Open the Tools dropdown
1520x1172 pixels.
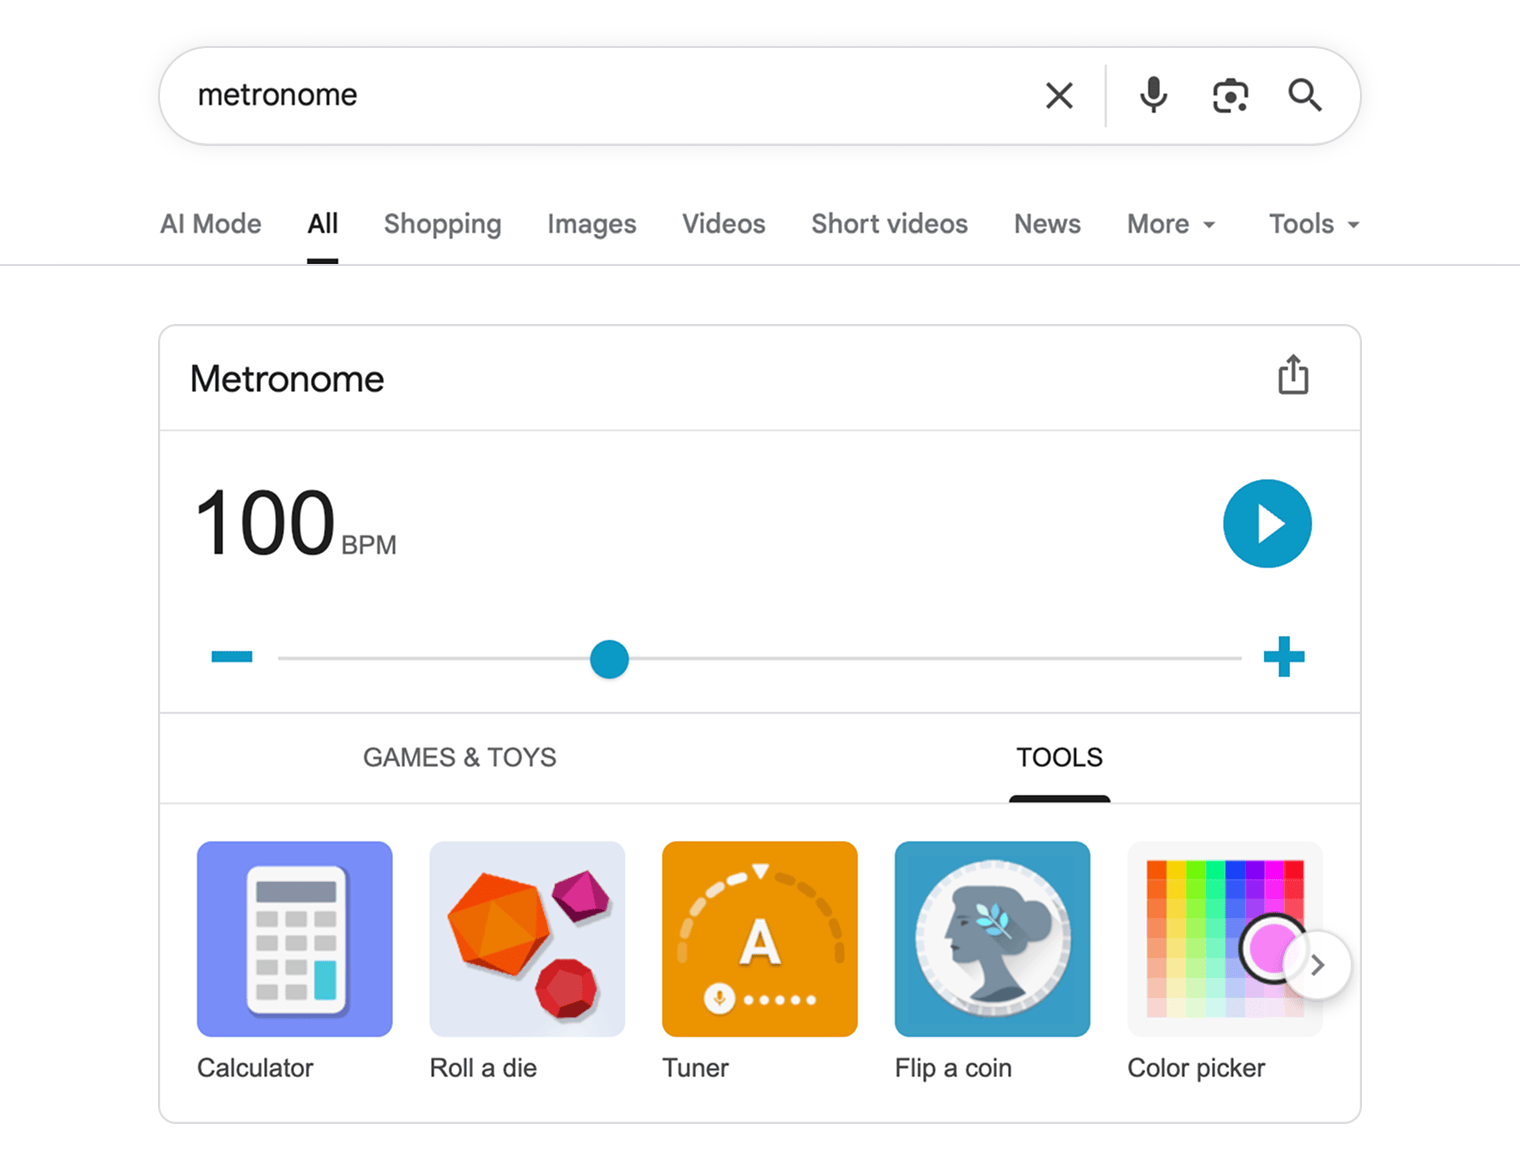1311,224
